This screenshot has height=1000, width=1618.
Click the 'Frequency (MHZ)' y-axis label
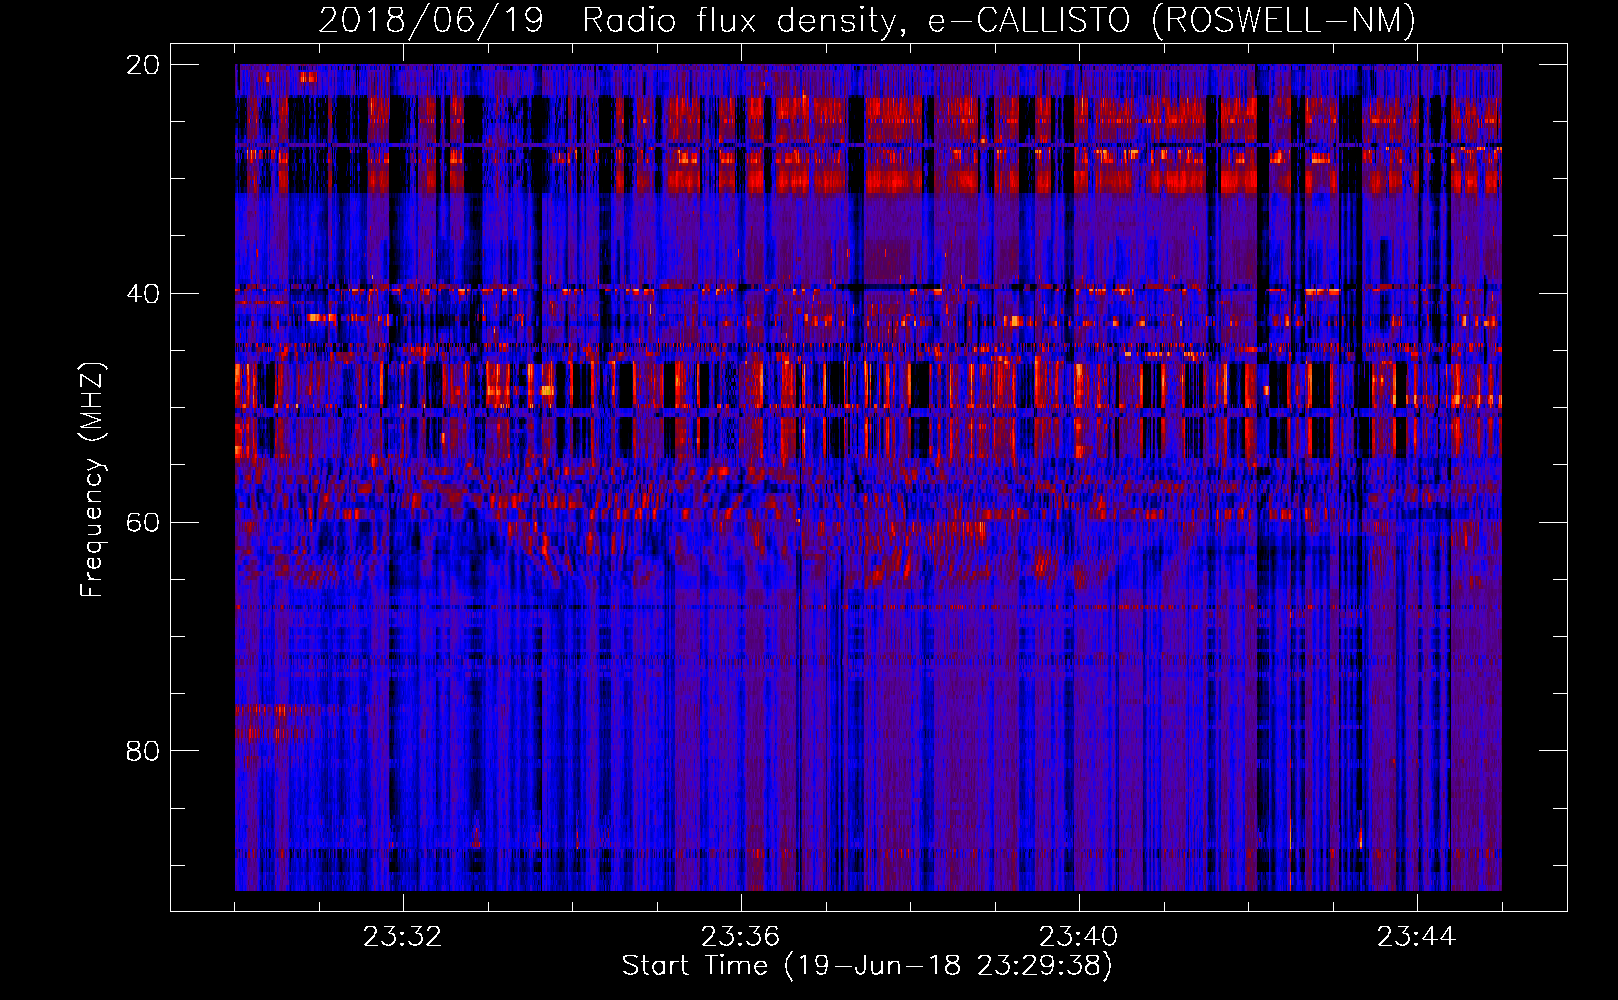(x=92, y=480)
